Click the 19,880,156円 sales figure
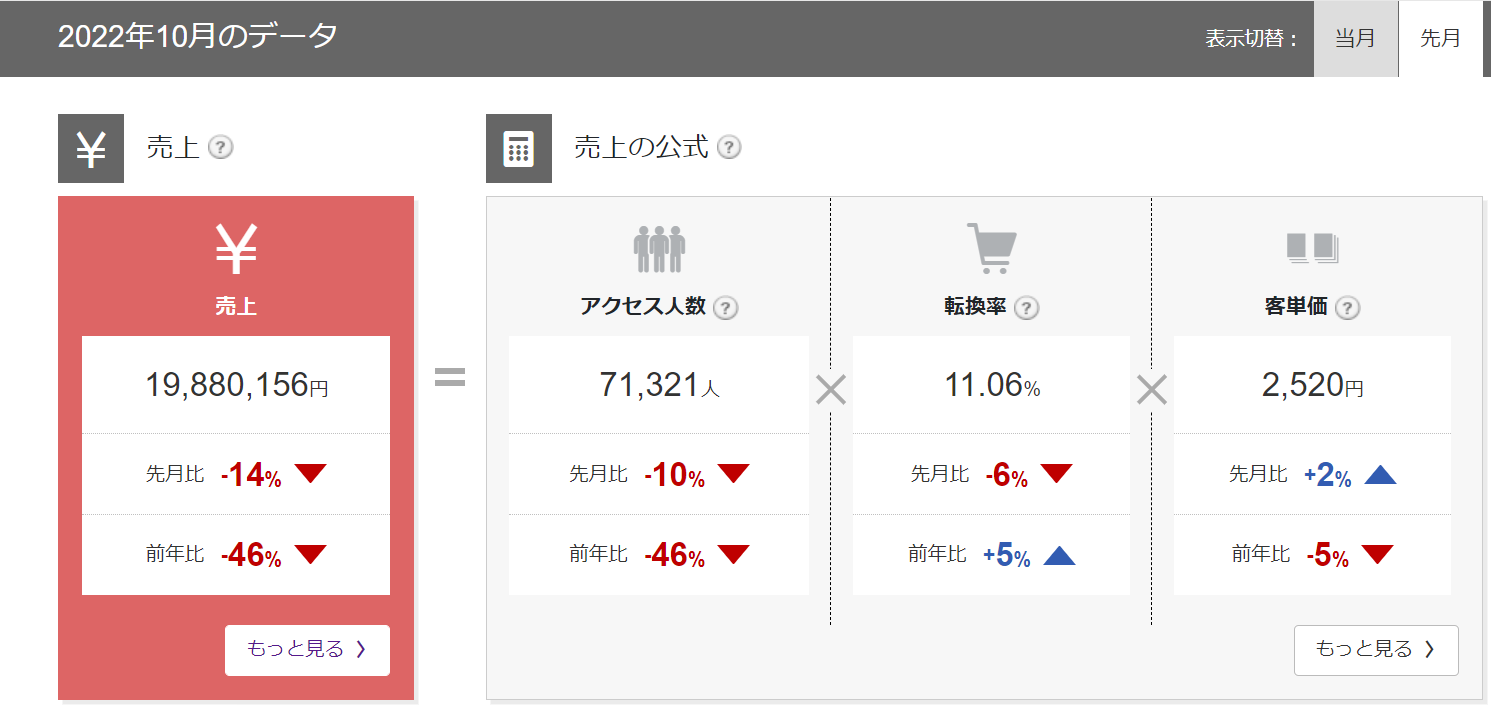Screen dimensions: 1491x715 coord(236,385)
